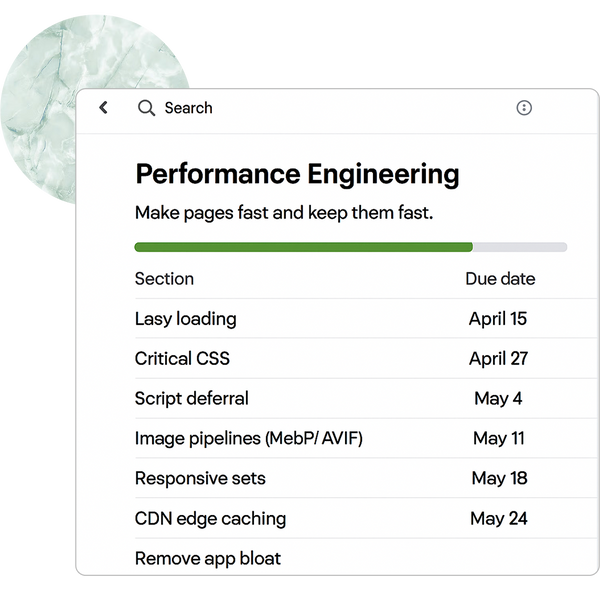Open the Lasy loading section

(186, 319)
